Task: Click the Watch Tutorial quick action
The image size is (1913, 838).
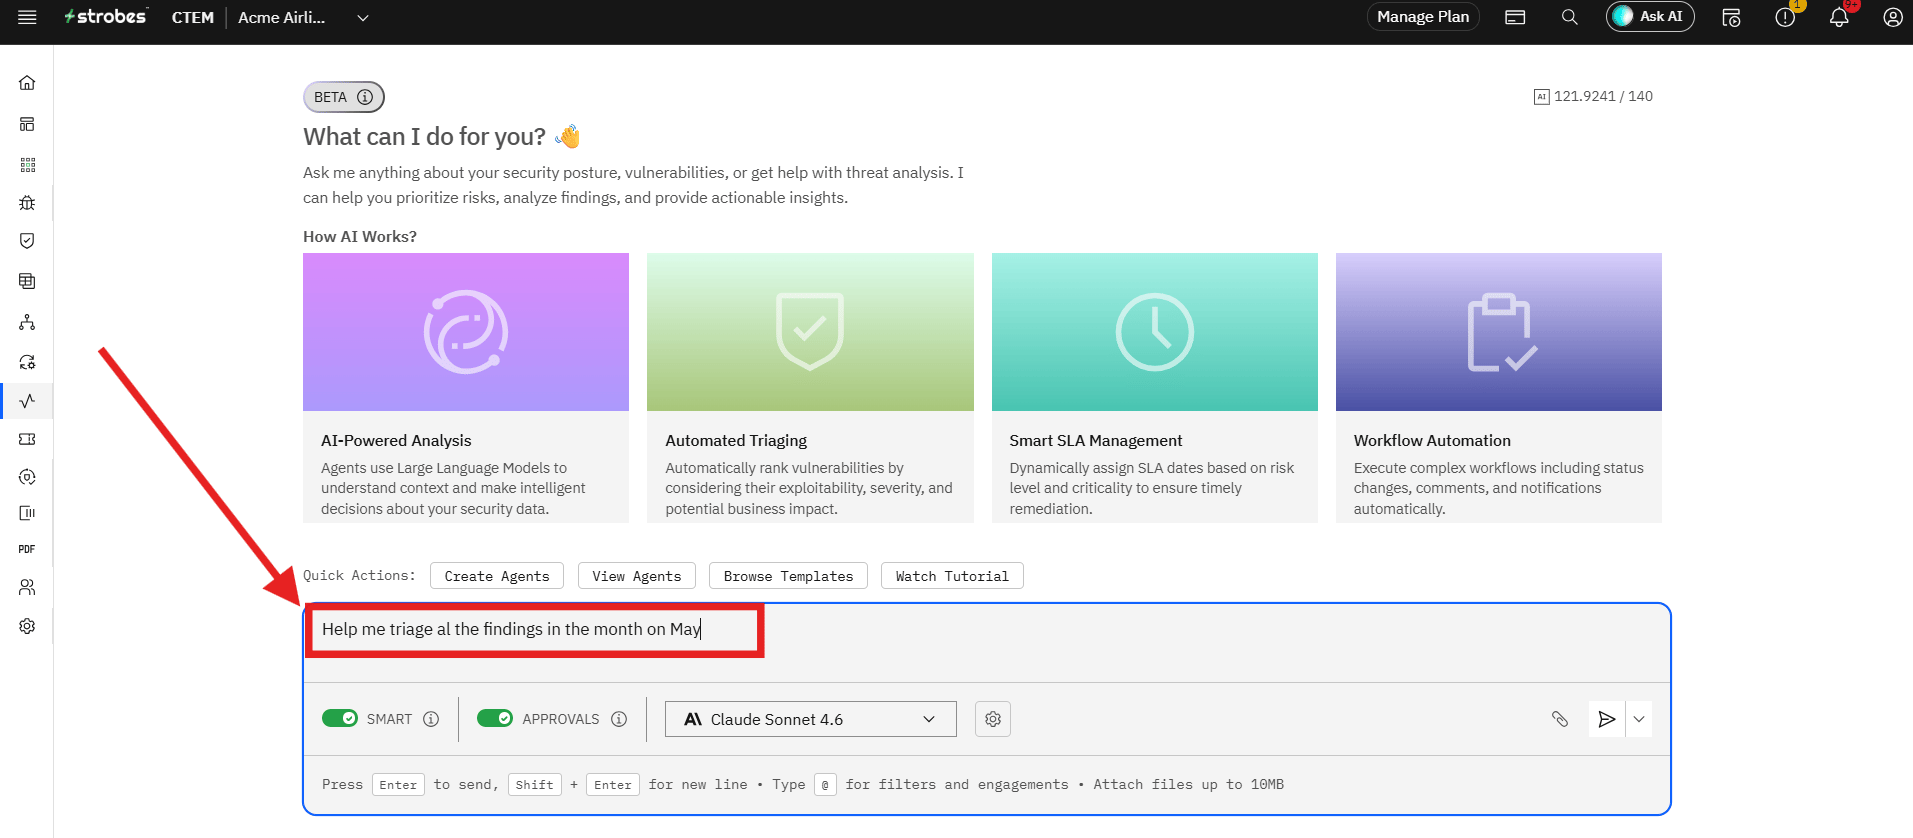Action: click(952, 576)
